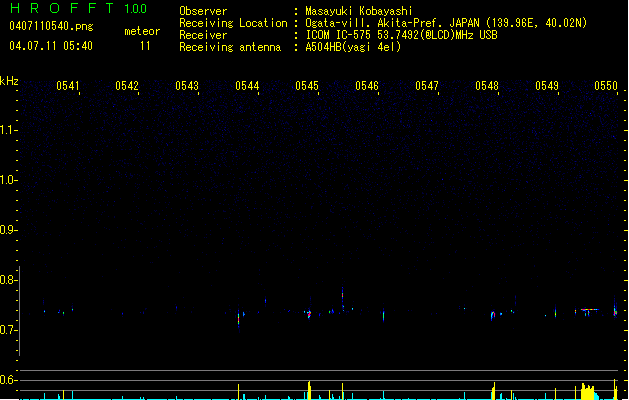Click the 0547 time marker
The height and width of the screenshot is (400, 629).
click(427, 86)
